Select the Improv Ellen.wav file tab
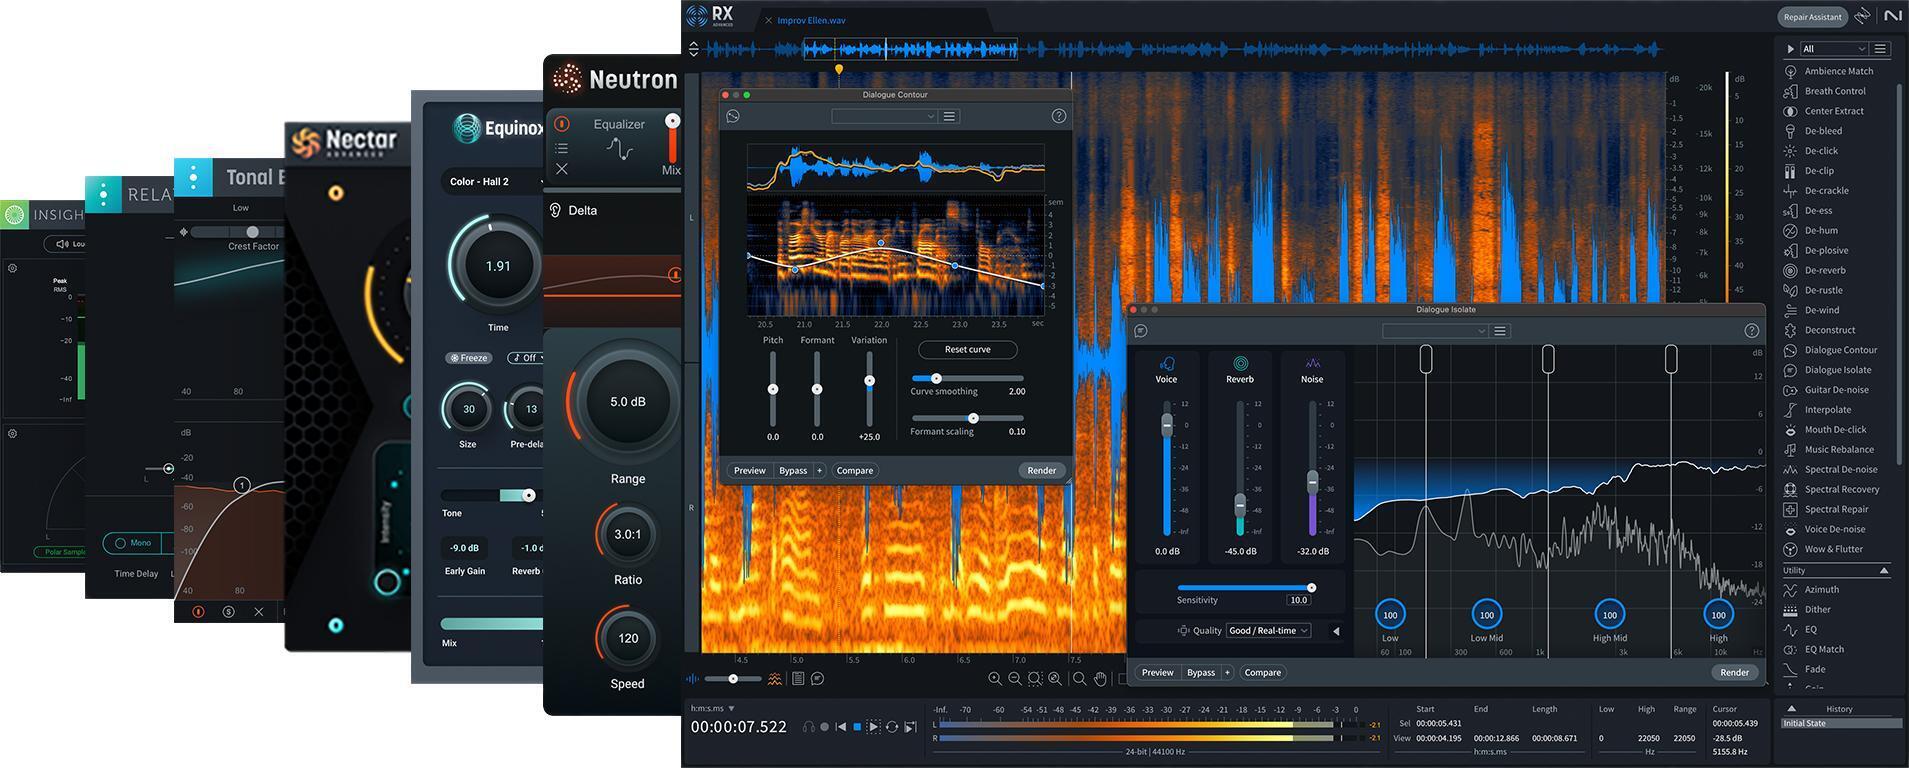This screenshot has height=768, width=1909. point(811,20)
